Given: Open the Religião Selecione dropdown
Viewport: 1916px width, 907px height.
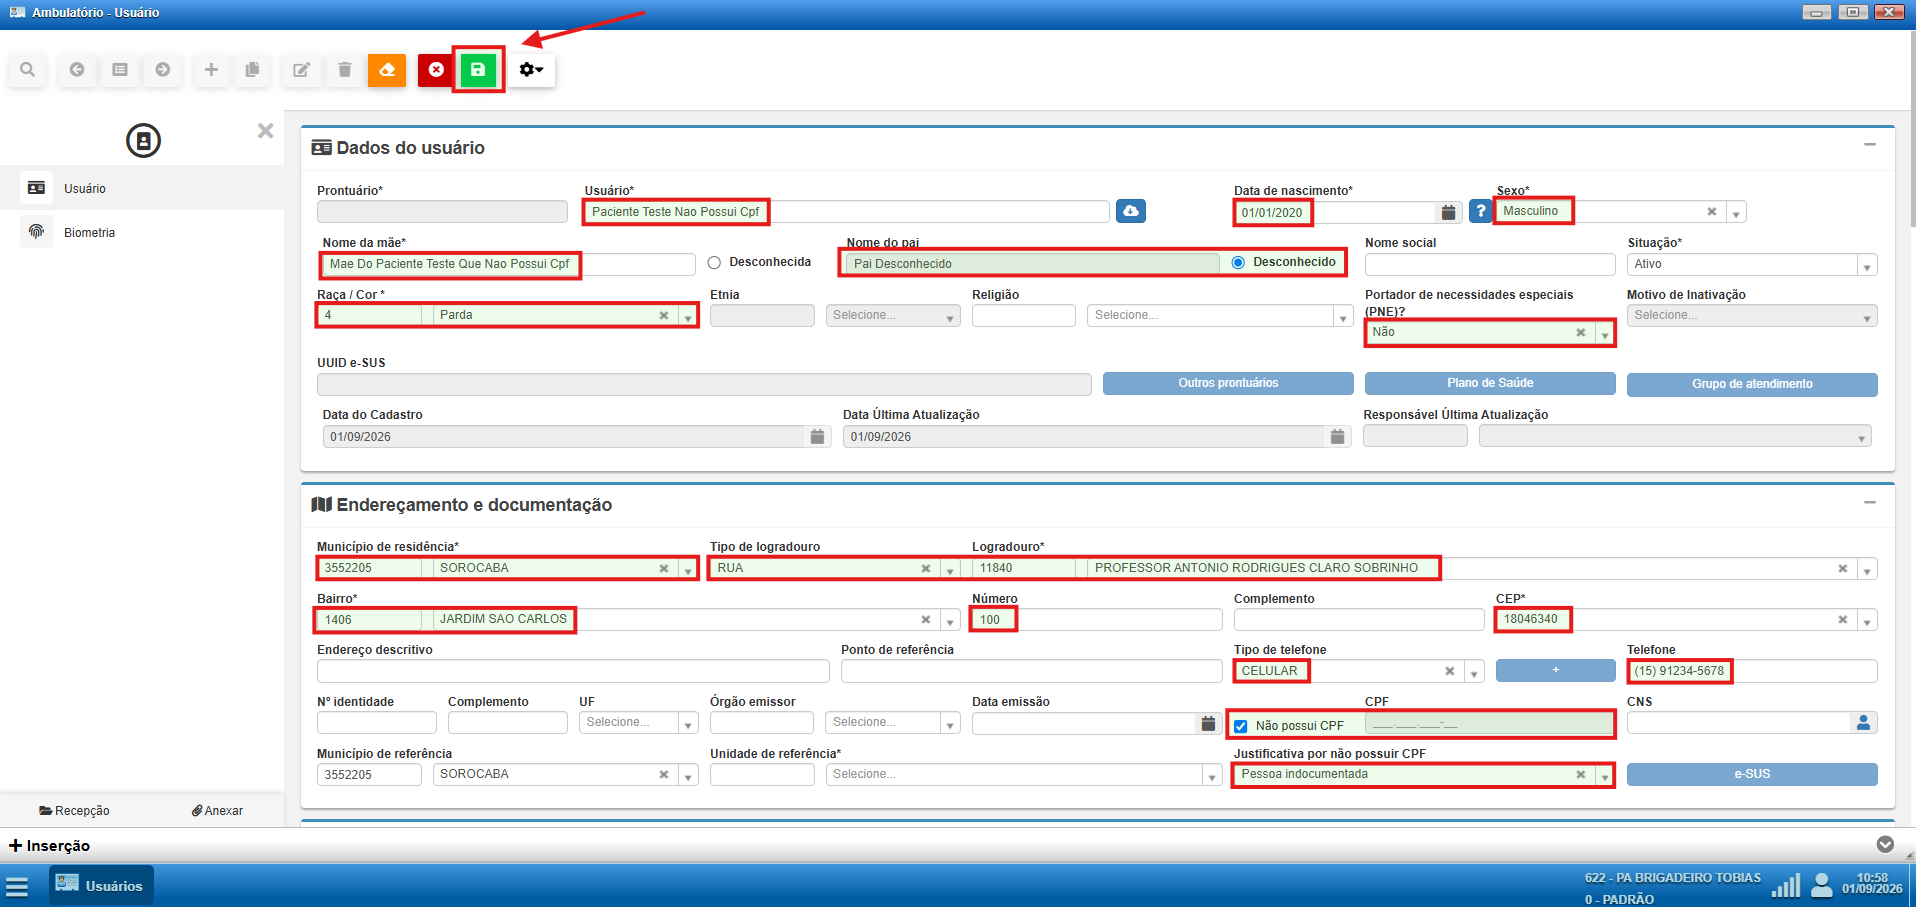Looking at the screenshot, I should pos(1220,316).
